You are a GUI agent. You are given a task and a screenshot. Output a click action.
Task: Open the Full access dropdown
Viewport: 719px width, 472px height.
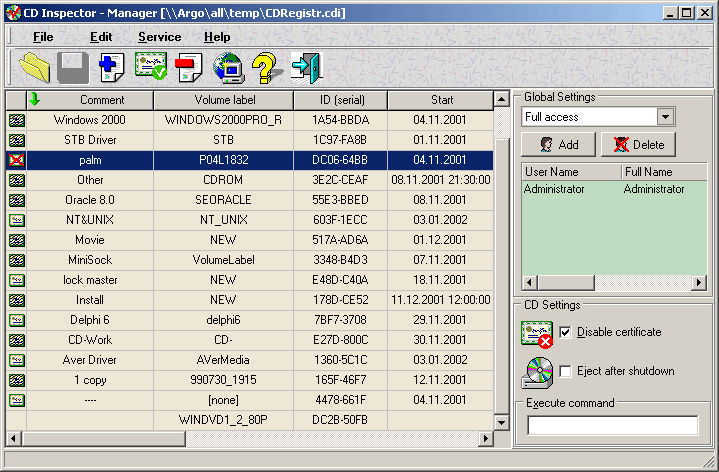(x=665, y=117)
